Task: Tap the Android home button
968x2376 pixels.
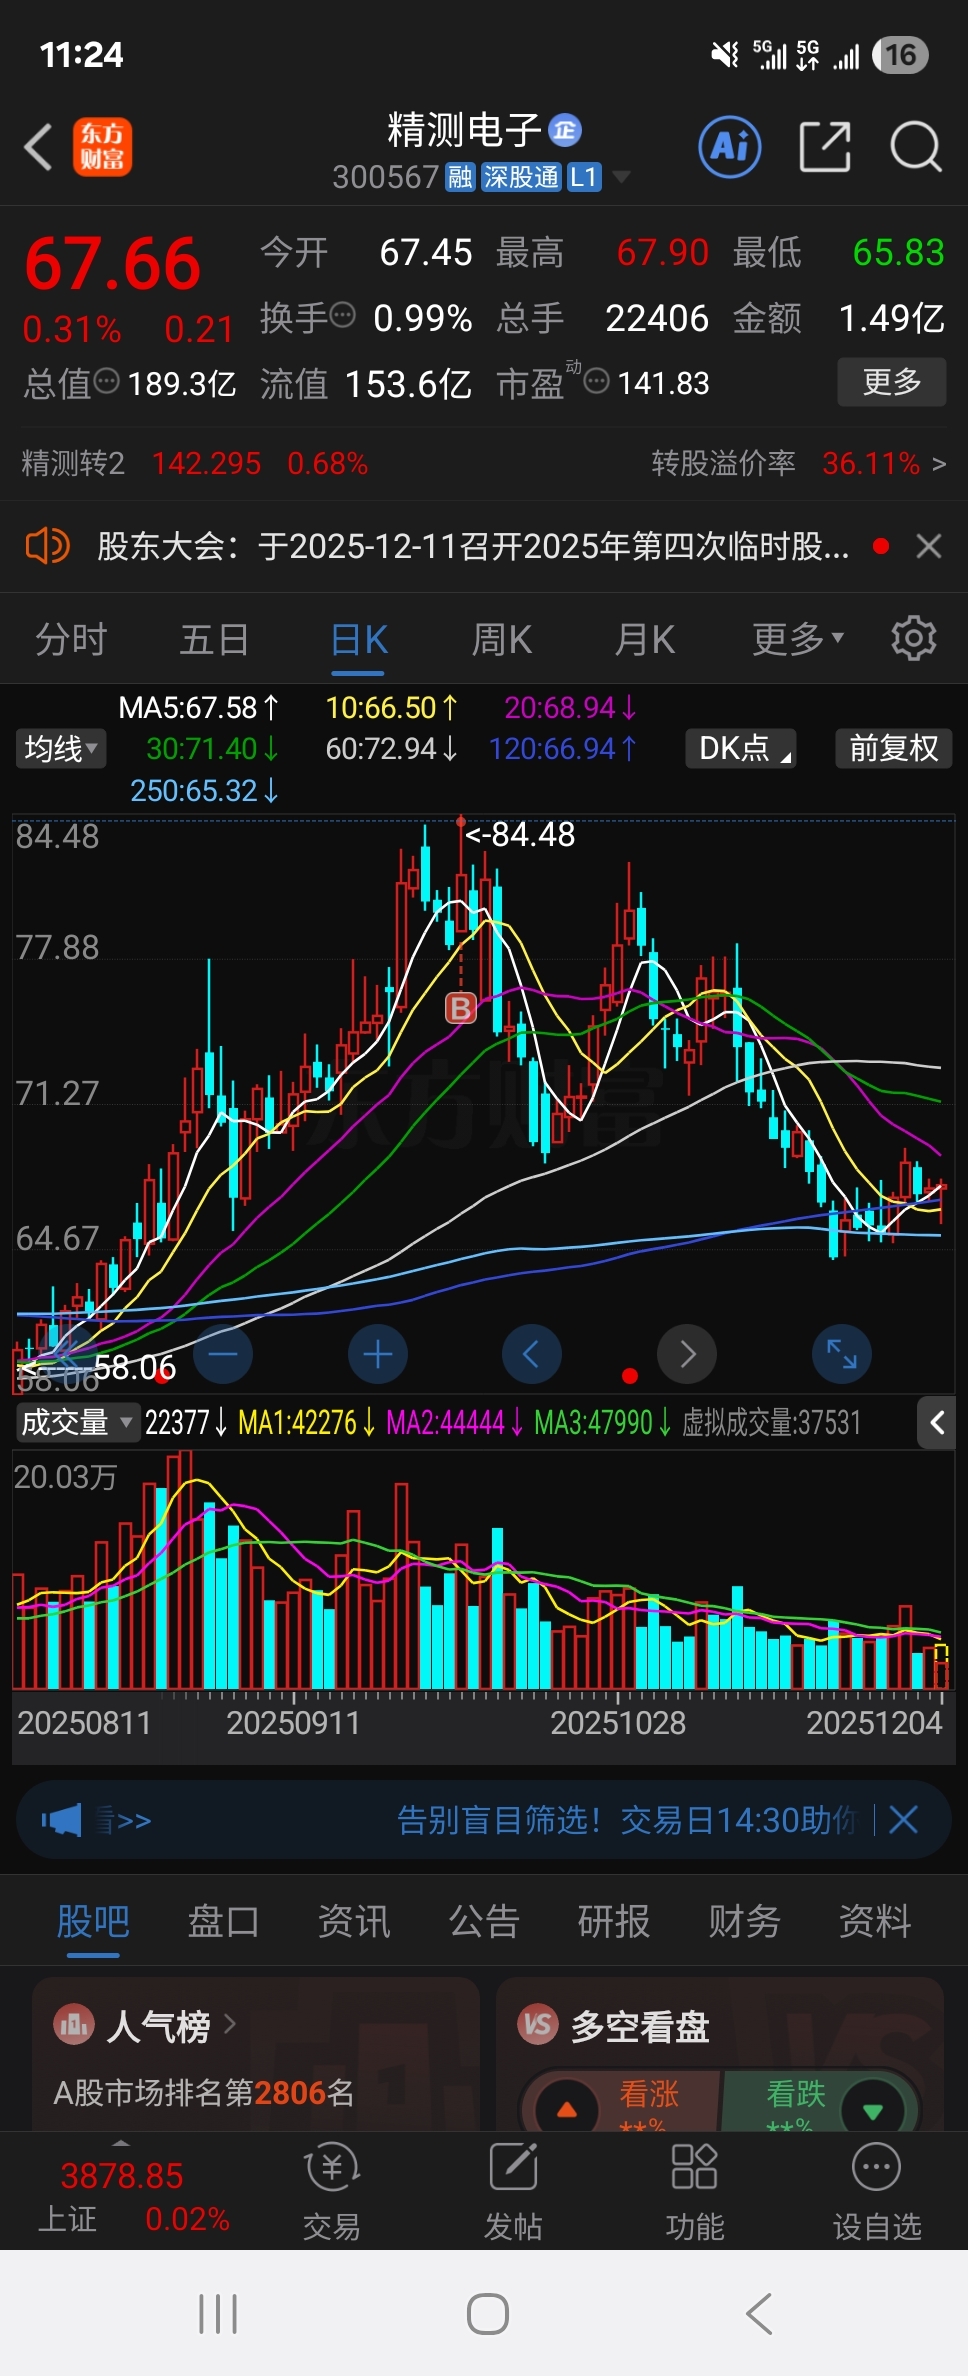Action: [x=488, y=2313]
